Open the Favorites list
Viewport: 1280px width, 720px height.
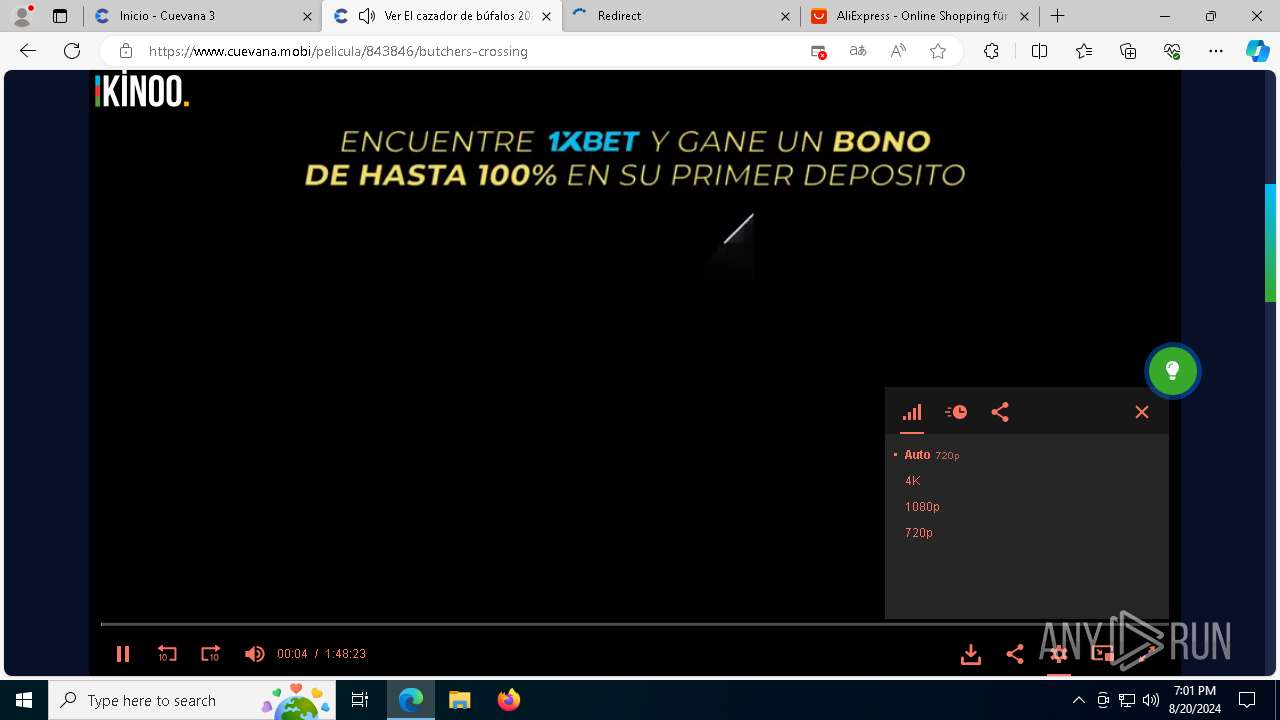tap(1084, 51)
